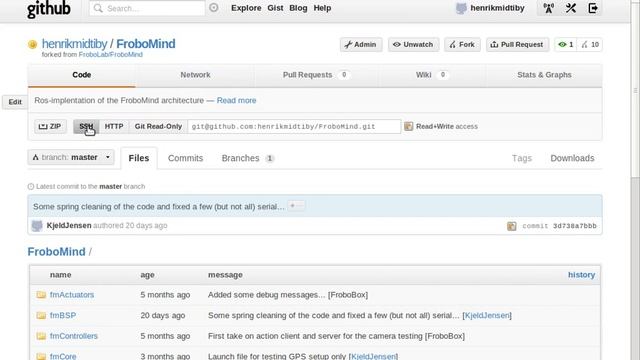Click the repository clone URL field
640x360 pixels.
(x=294, y=127)
